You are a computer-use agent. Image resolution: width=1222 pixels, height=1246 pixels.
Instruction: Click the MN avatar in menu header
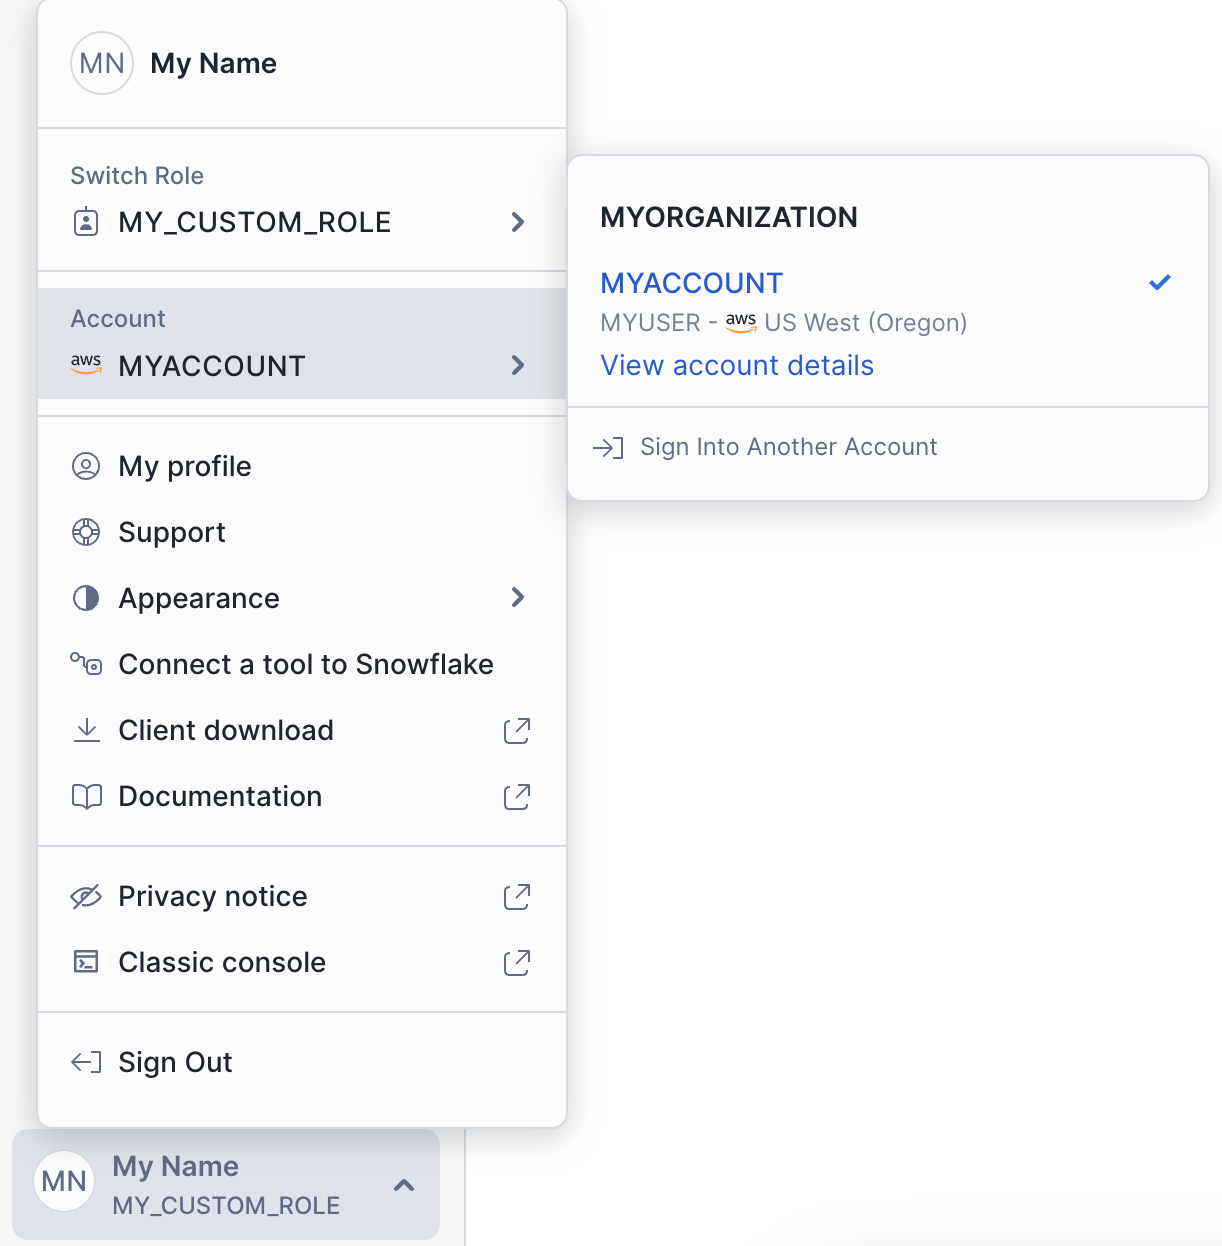(102, 64)
